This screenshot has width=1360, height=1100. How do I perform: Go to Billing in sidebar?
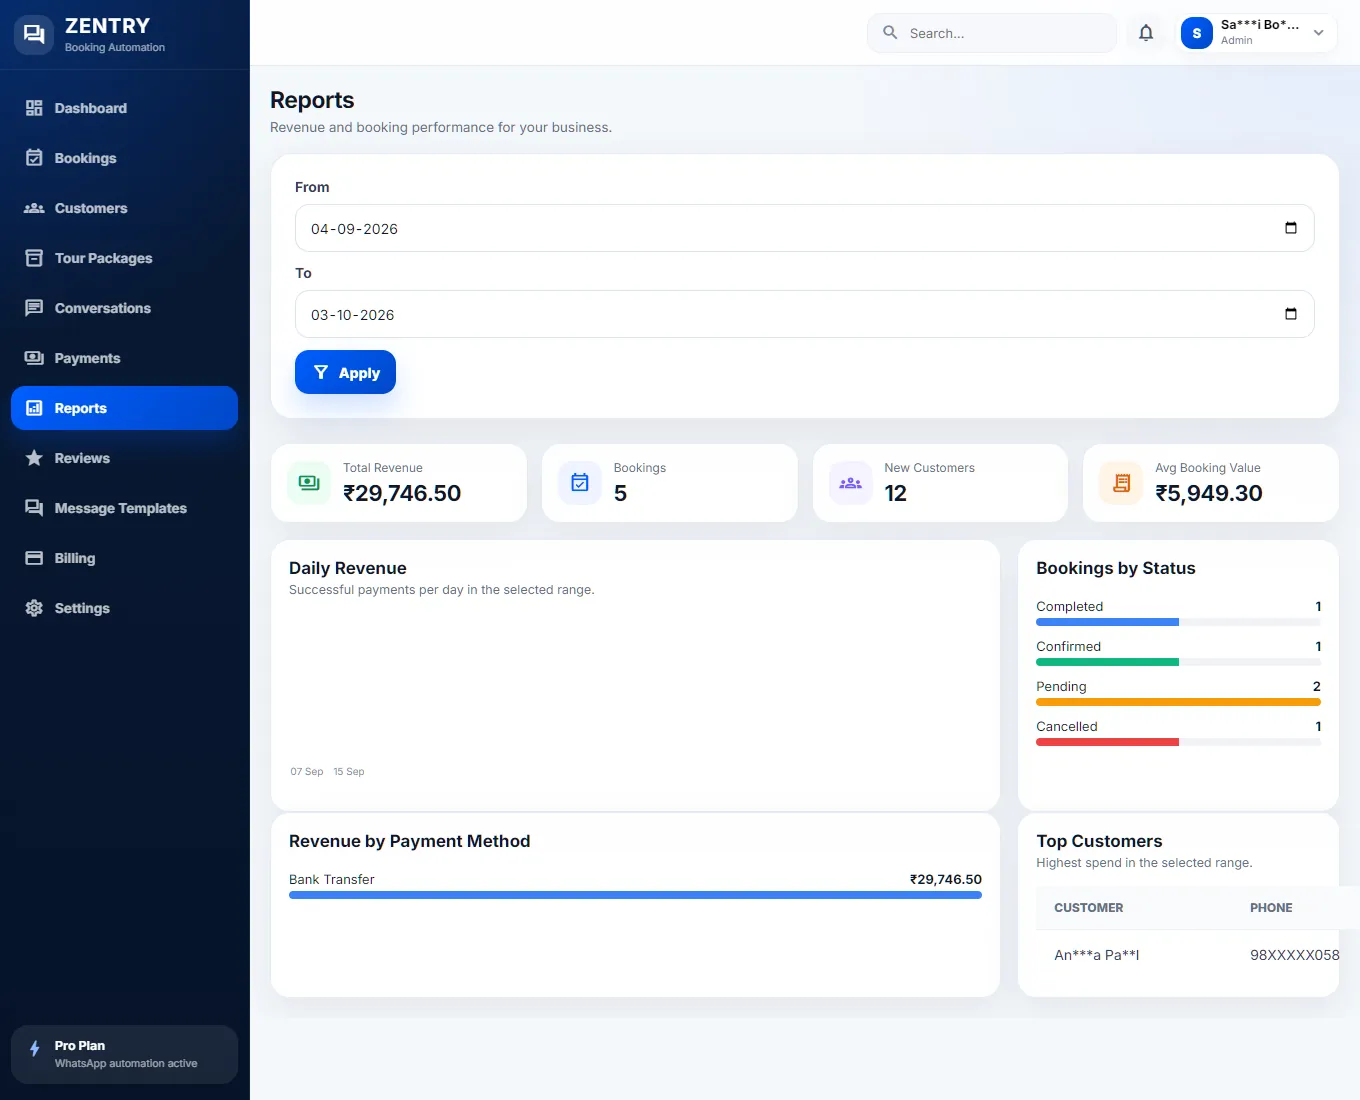point(124,558)
